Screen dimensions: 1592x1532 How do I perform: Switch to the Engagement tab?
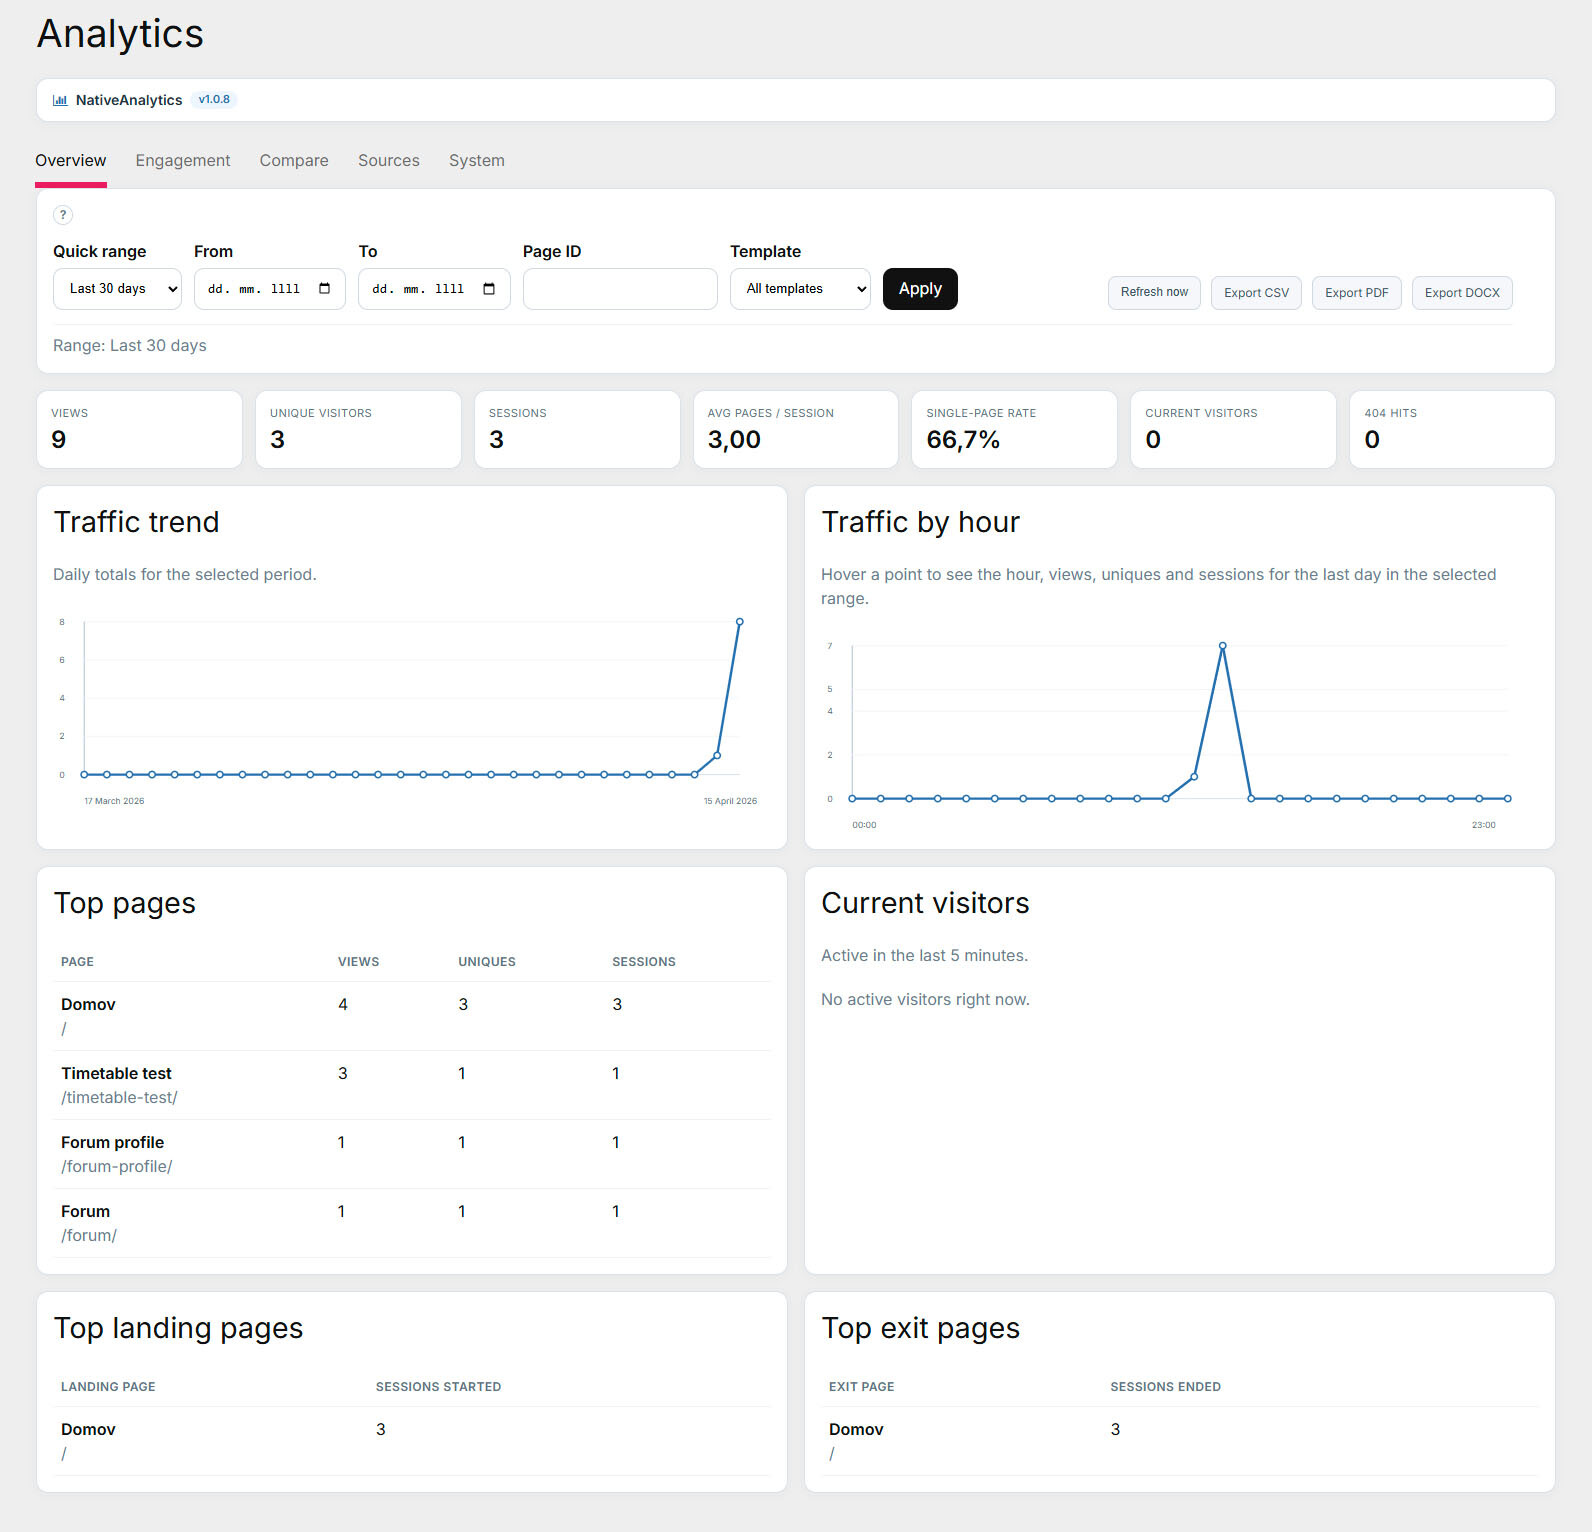(x=183, y=161)
